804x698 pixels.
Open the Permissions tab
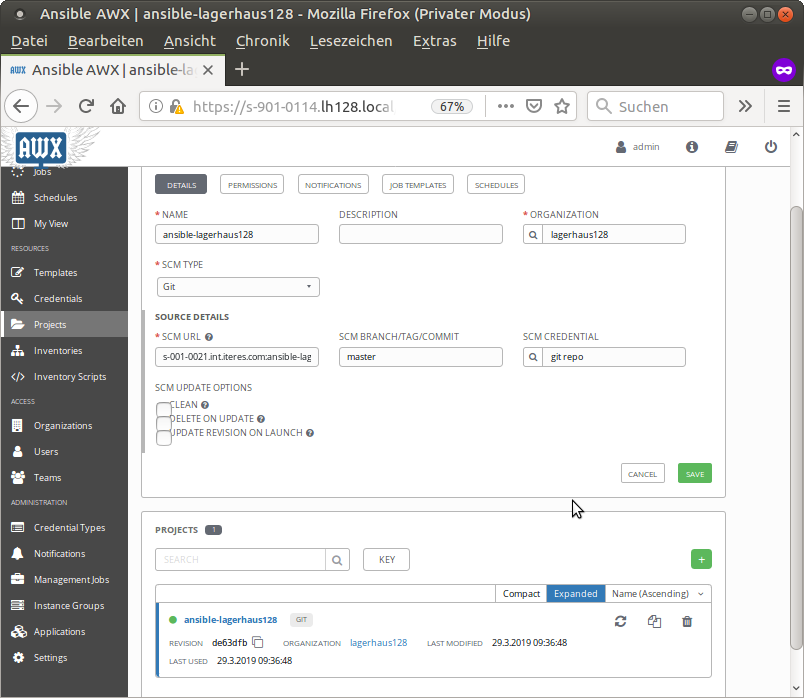click(x=252, y=185)
